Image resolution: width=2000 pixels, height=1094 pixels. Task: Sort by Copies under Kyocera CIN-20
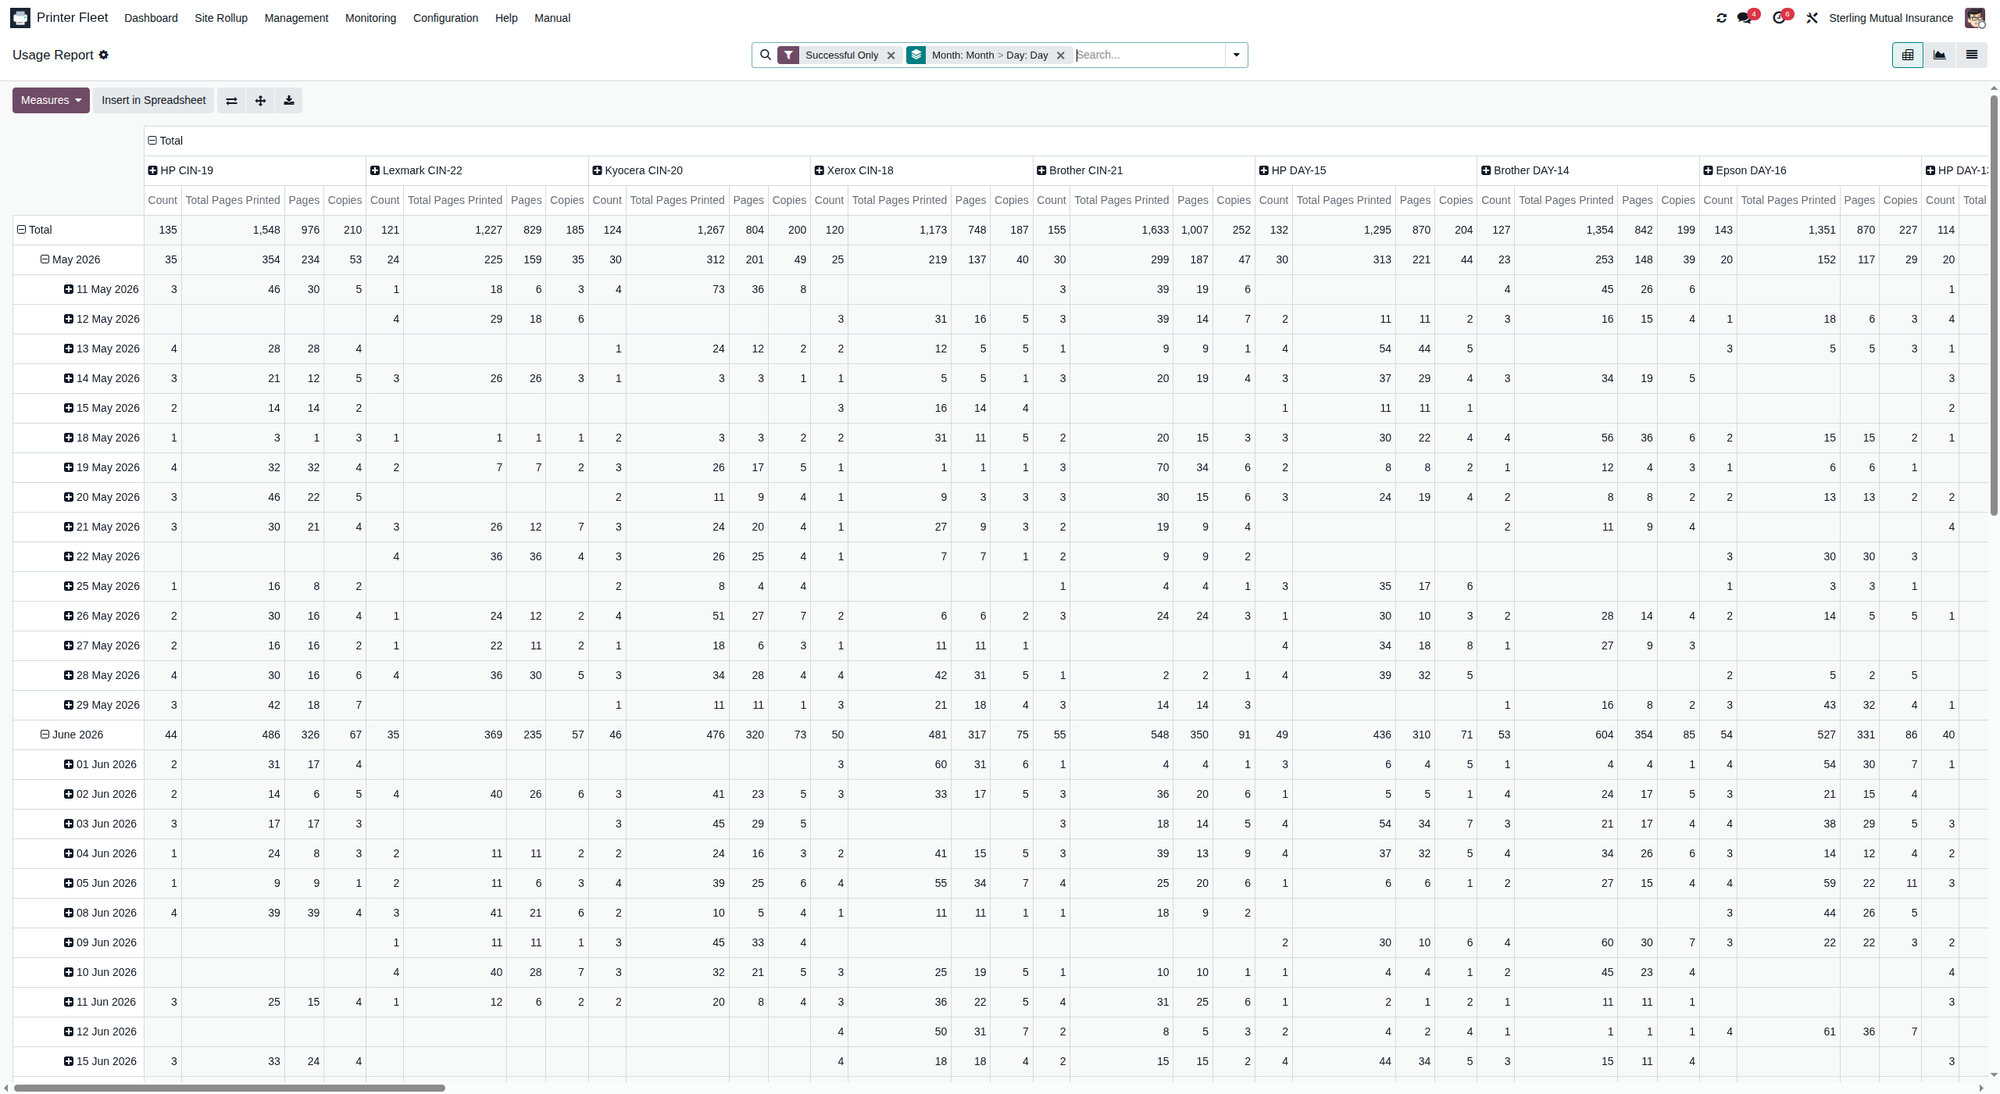click(x=789, y=201)
